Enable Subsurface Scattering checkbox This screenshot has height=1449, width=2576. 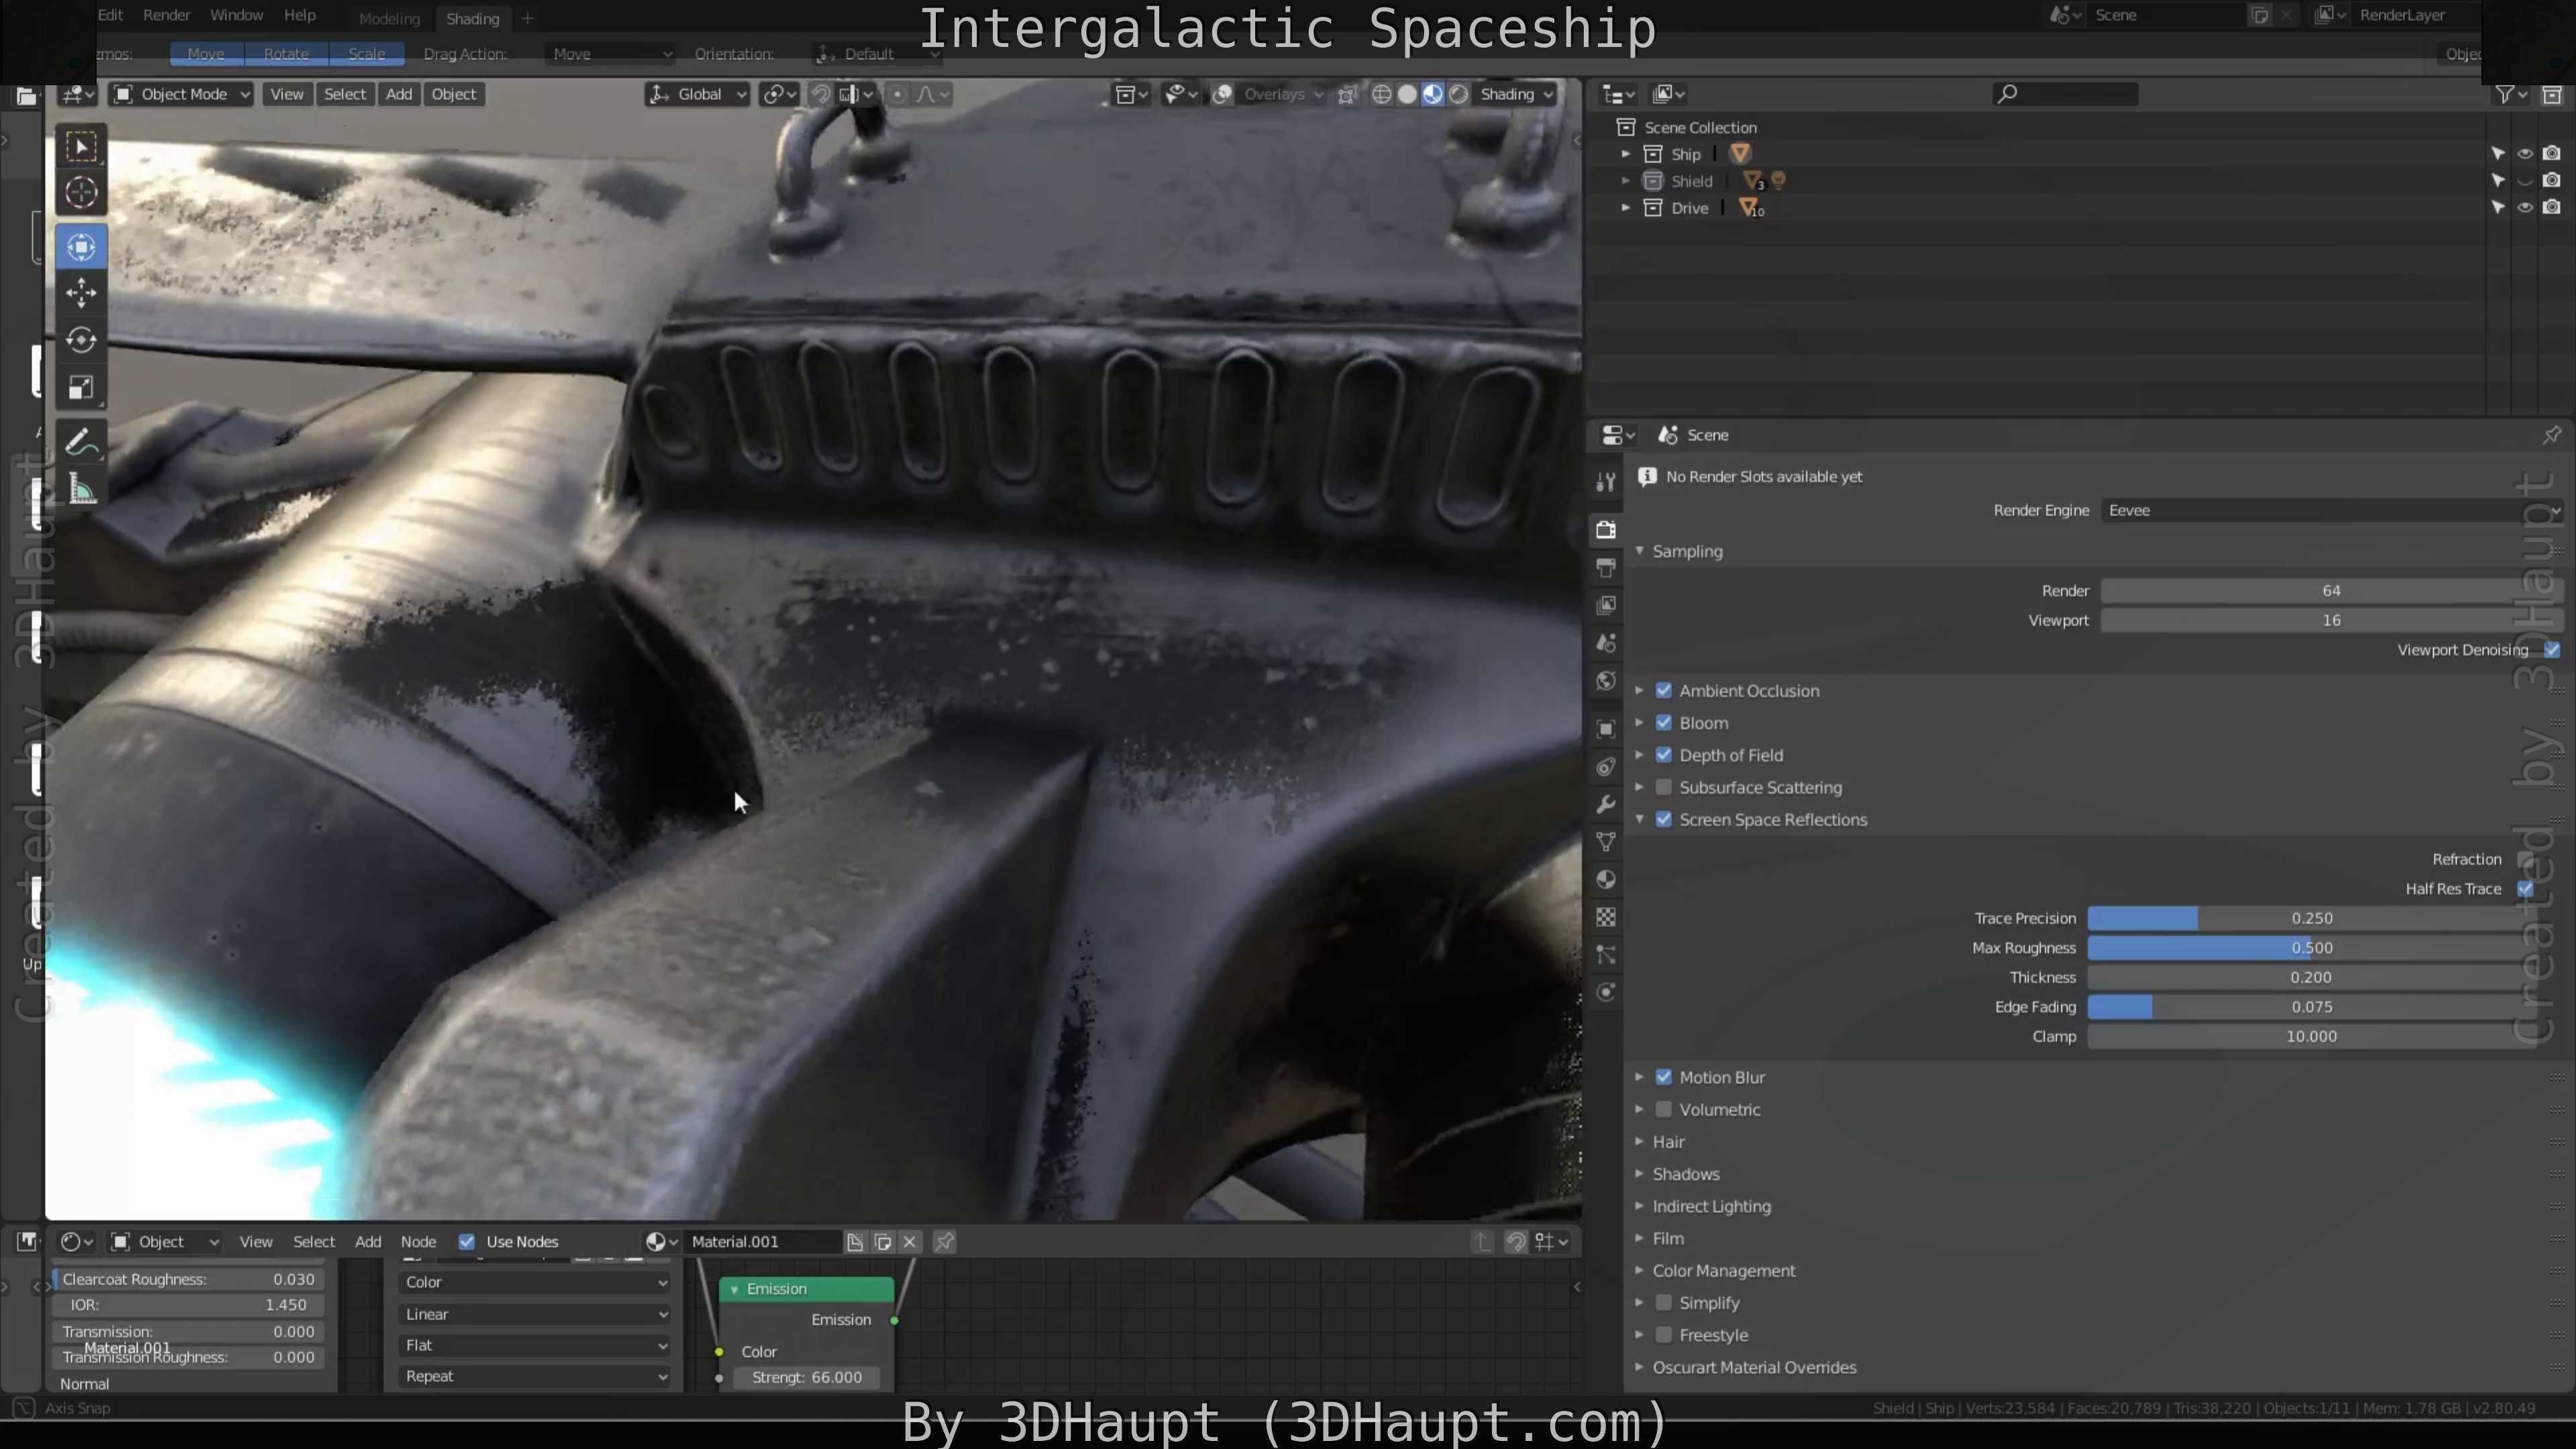tap(1664, 788)
